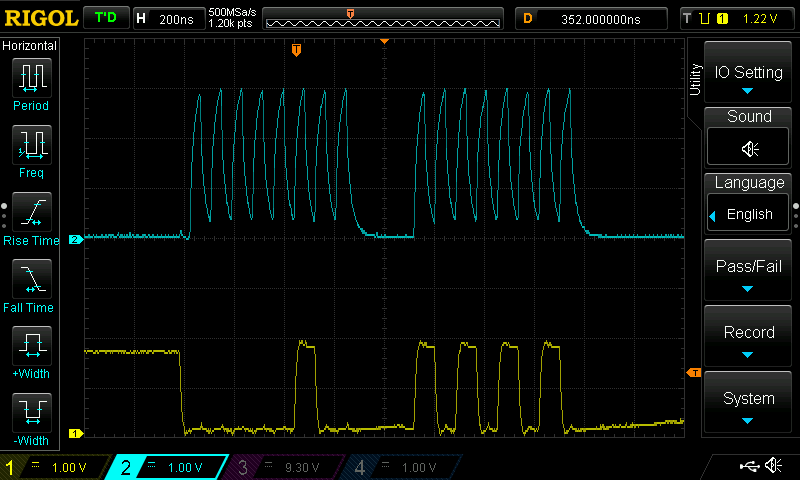Expand the Record submenu
The height and width of the screenshot is (480, 800).
point(749,338)
